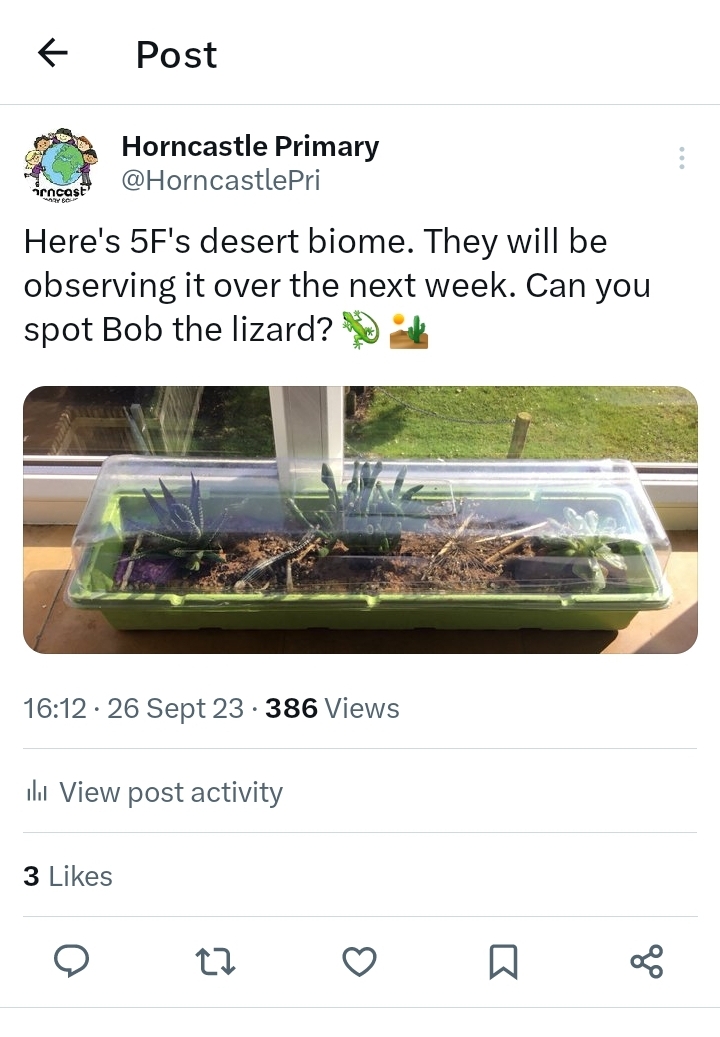Tap the 16:12 · 26 Sept 23 timestamp
720x1037 pixels.
(x=134, y=708)
